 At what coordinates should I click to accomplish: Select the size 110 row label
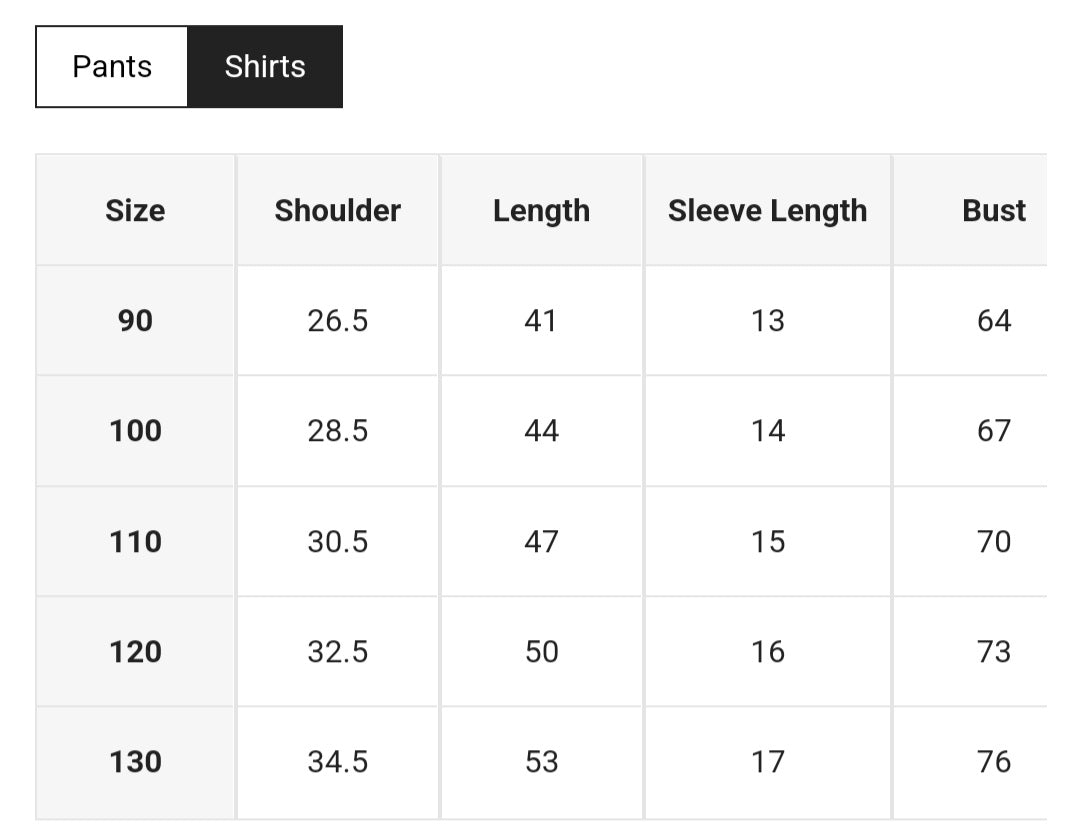pos(135,542)
